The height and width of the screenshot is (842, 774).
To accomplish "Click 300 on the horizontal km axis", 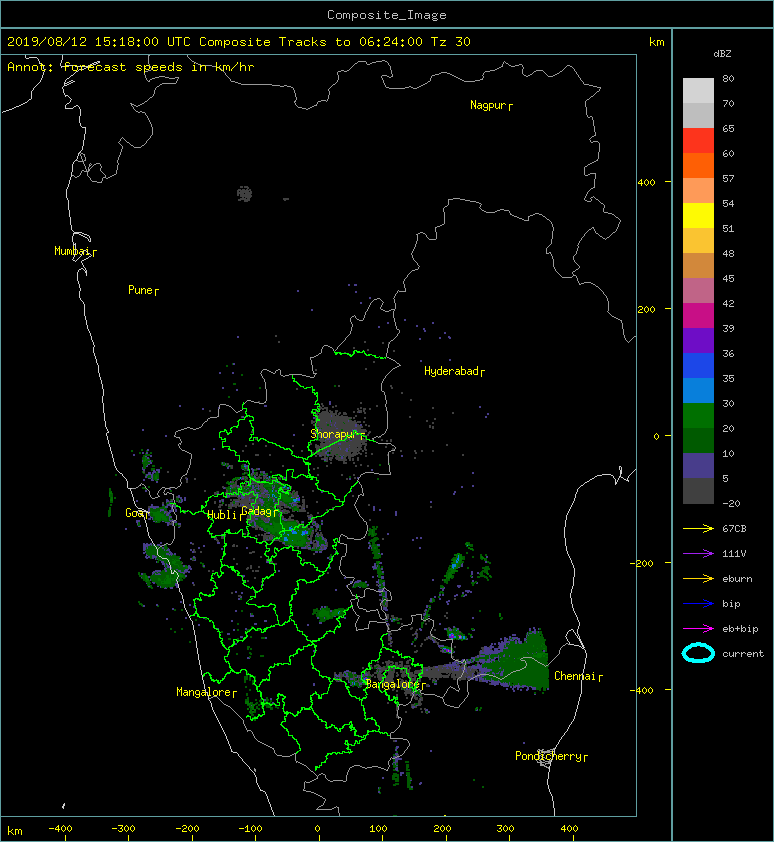I will click(505, 829).
